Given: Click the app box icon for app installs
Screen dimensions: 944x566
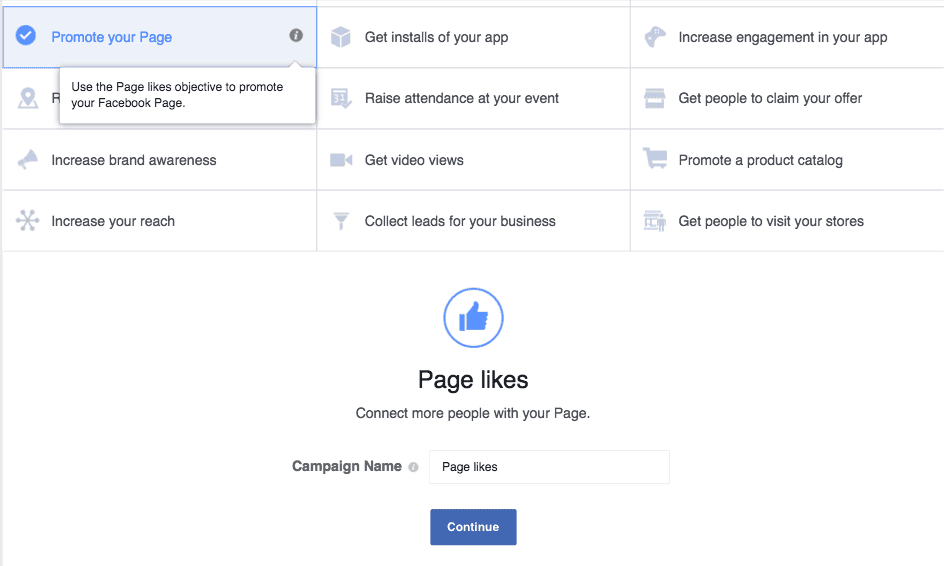Looking at the screenshot, I should tap(341, 37).
